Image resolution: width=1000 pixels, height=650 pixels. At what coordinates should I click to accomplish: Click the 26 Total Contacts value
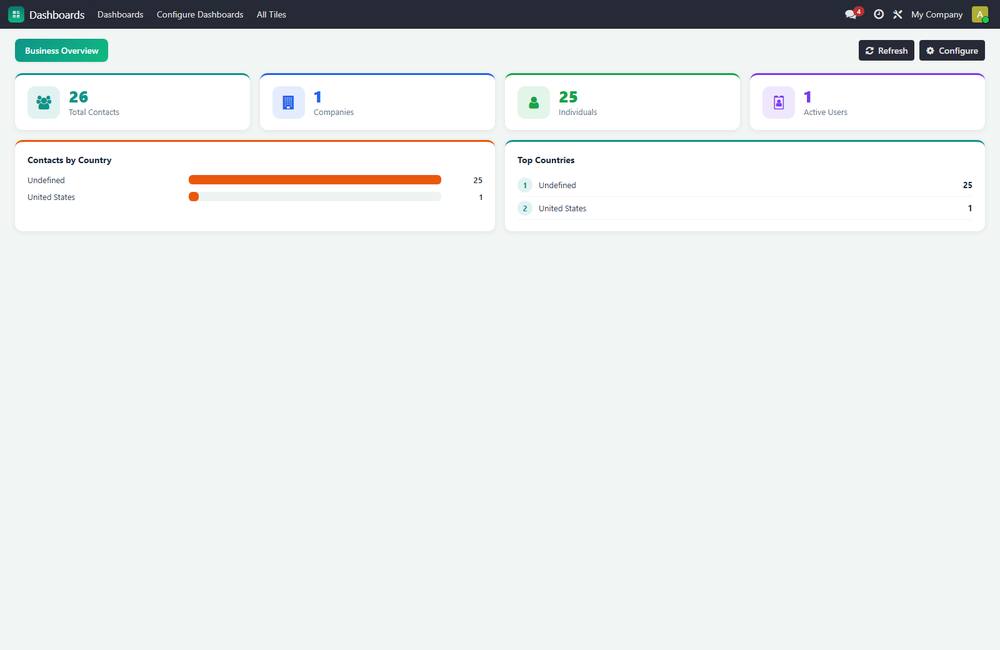tap(78, 96)
